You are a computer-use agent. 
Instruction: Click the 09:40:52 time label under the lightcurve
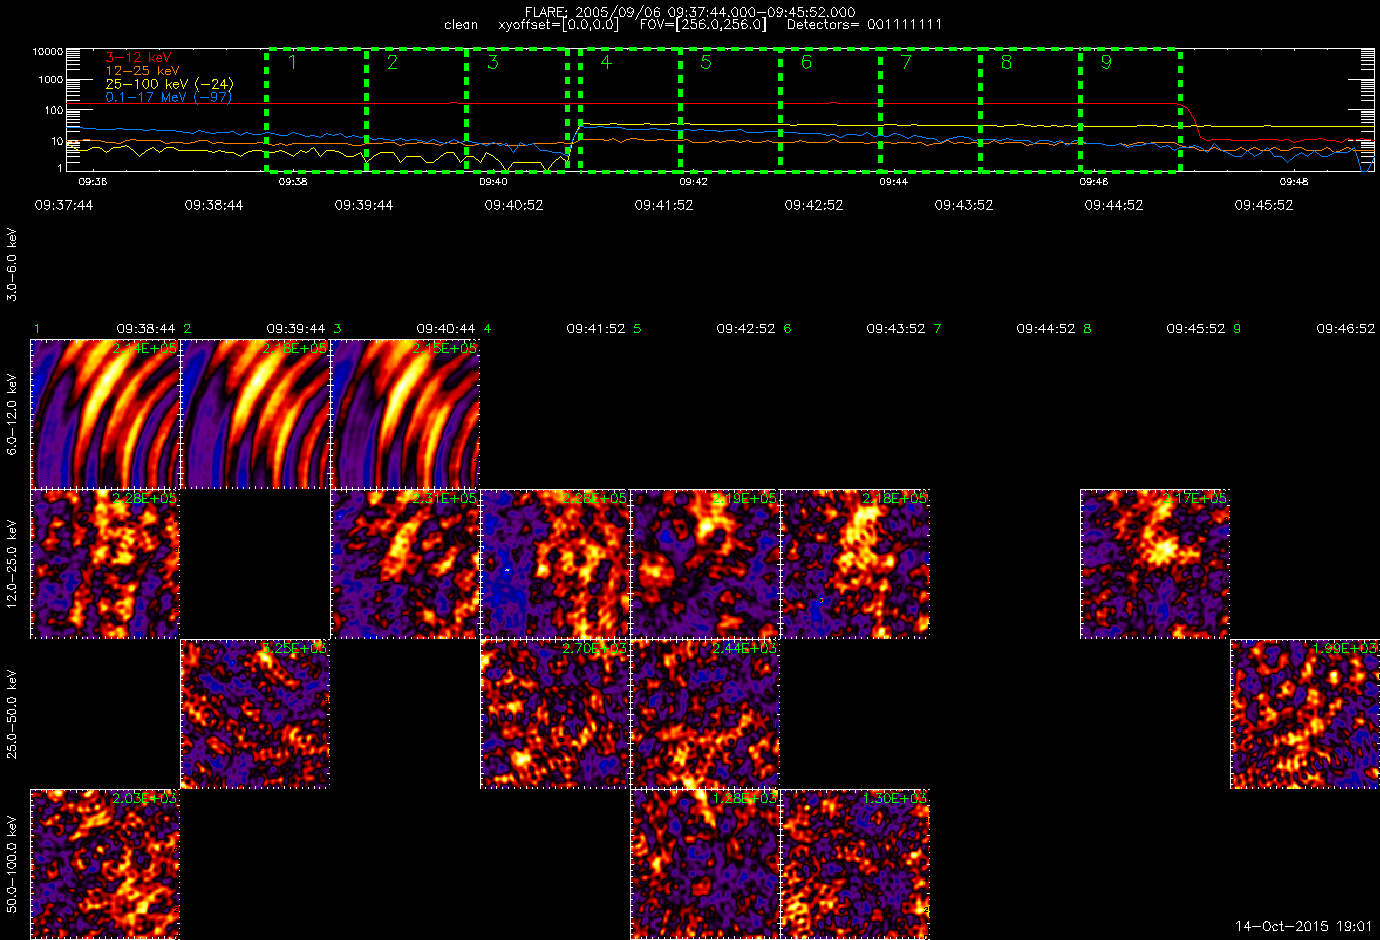coord(514,205)
